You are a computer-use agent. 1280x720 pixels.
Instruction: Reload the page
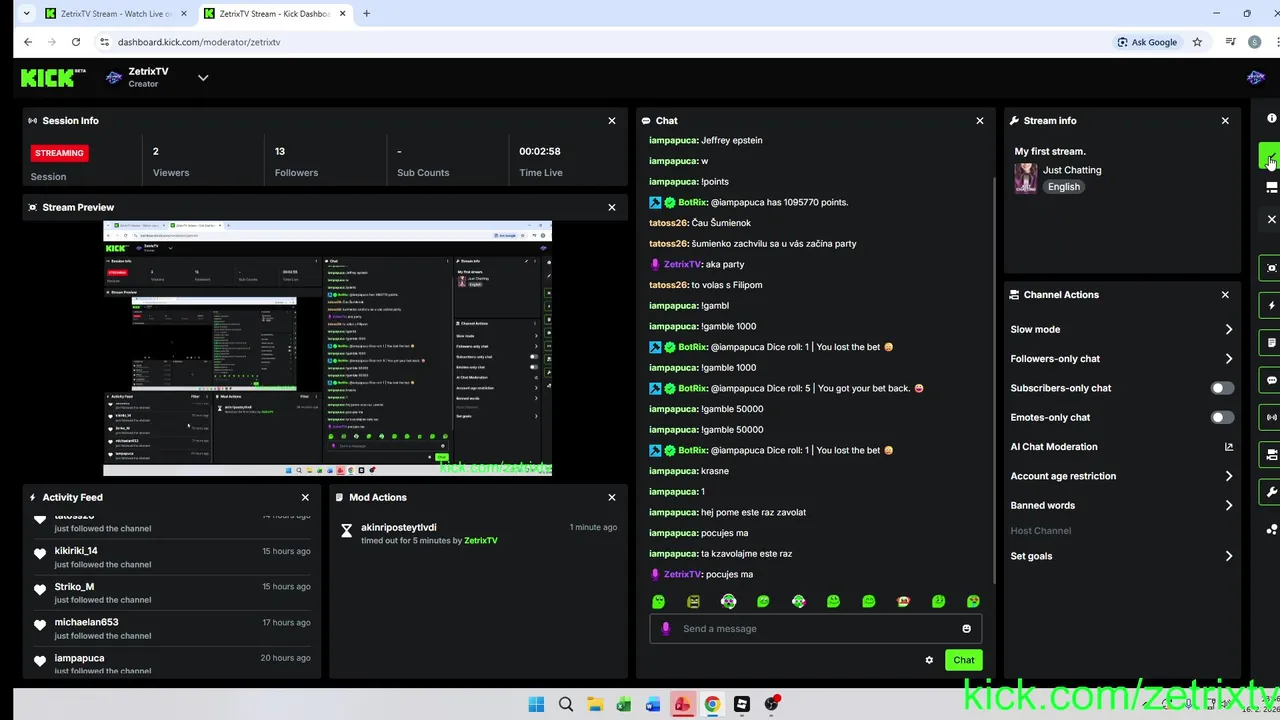[76, 42]
